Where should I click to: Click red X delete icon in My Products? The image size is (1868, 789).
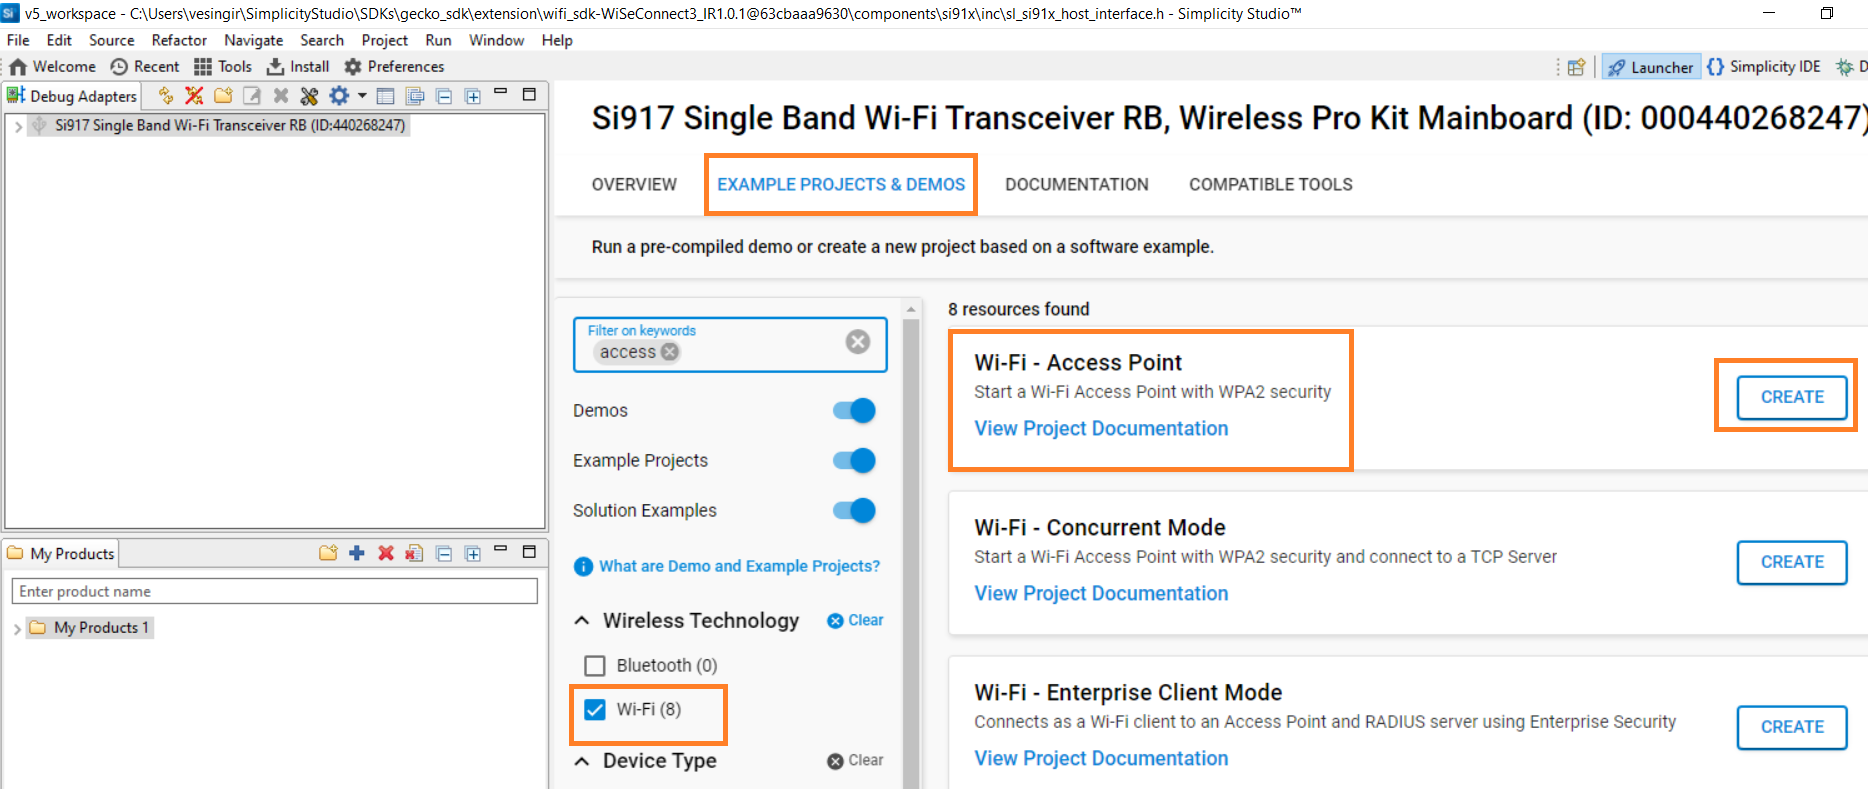pyautogui.click(x=385, y=553)
